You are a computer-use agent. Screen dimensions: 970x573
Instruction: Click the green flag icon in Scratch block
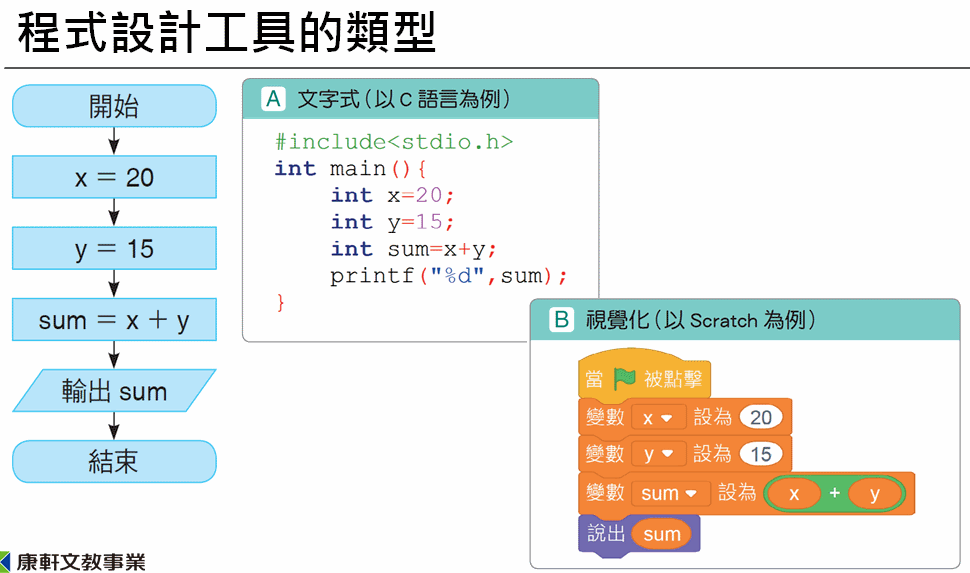[624, 377]
